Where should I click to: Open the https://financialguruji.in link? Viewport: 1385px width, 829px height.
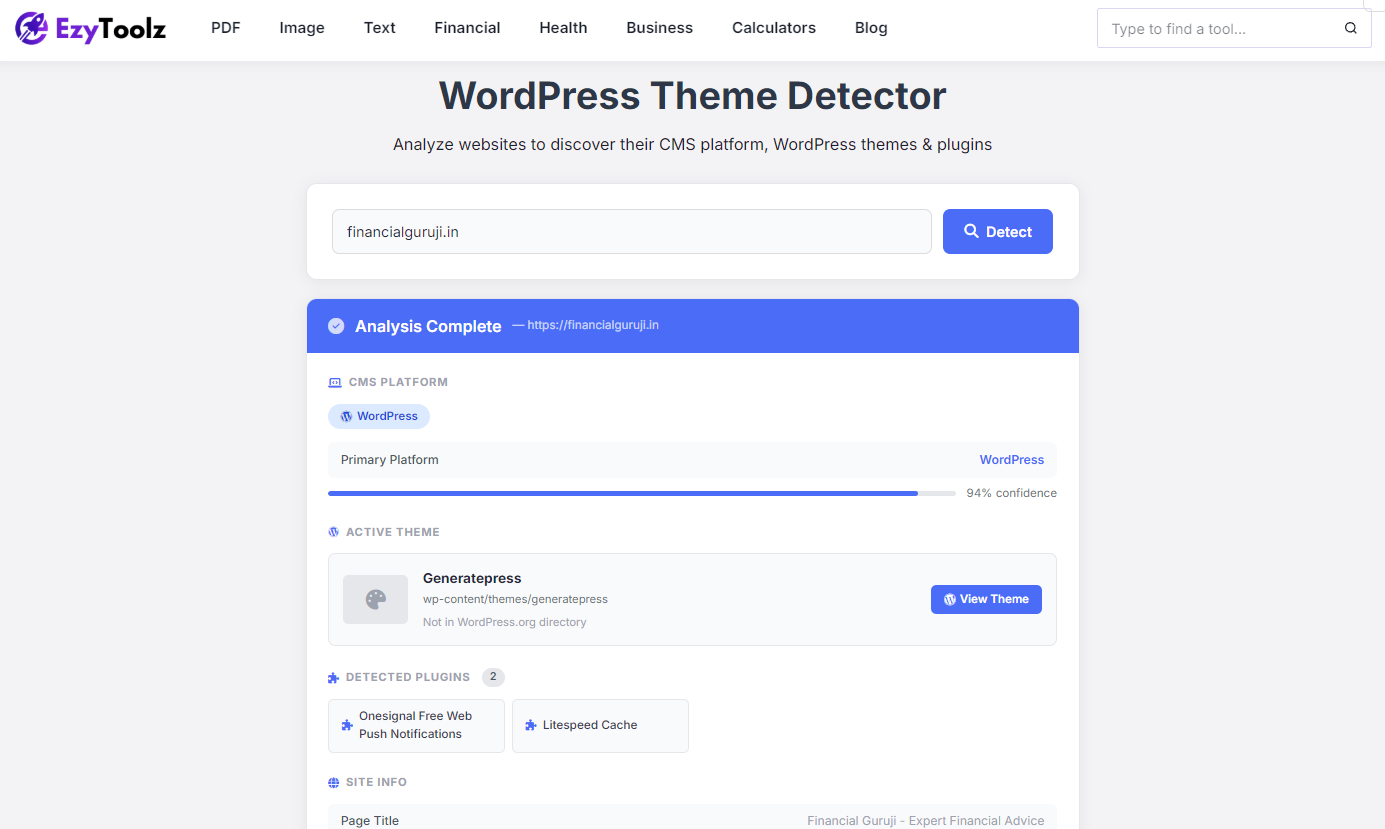[x=593, y=325]
